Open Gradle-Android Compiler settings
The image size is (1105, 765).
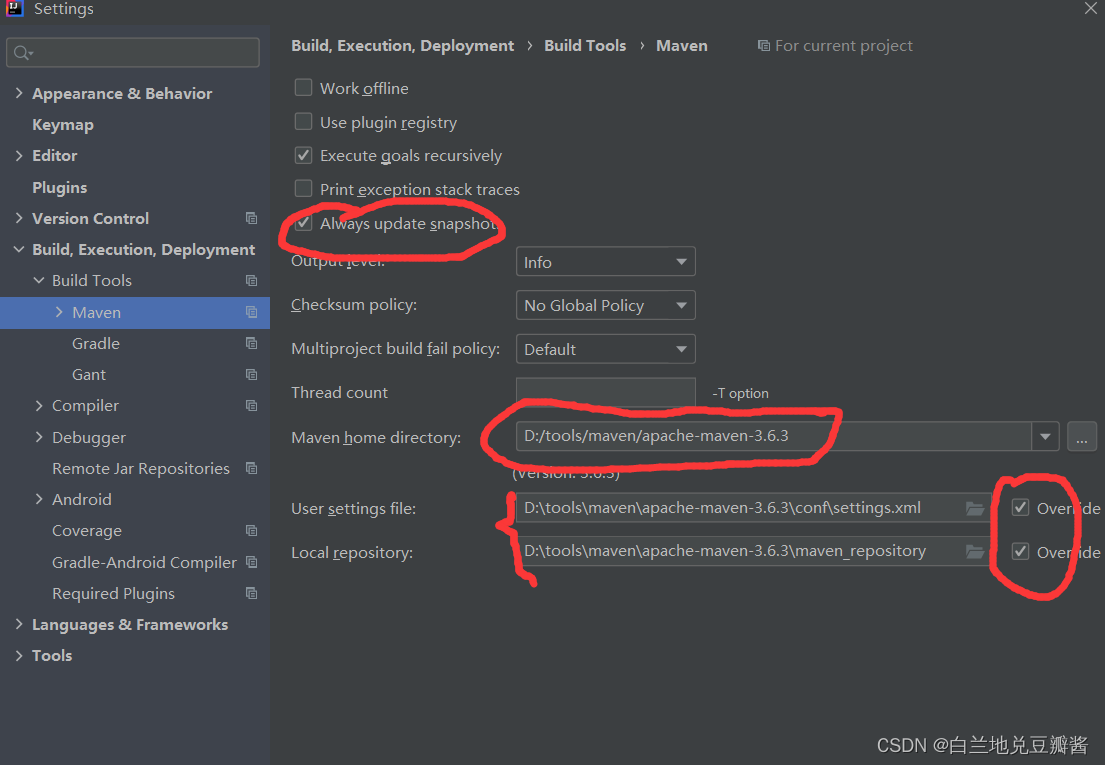coord(144,562)
